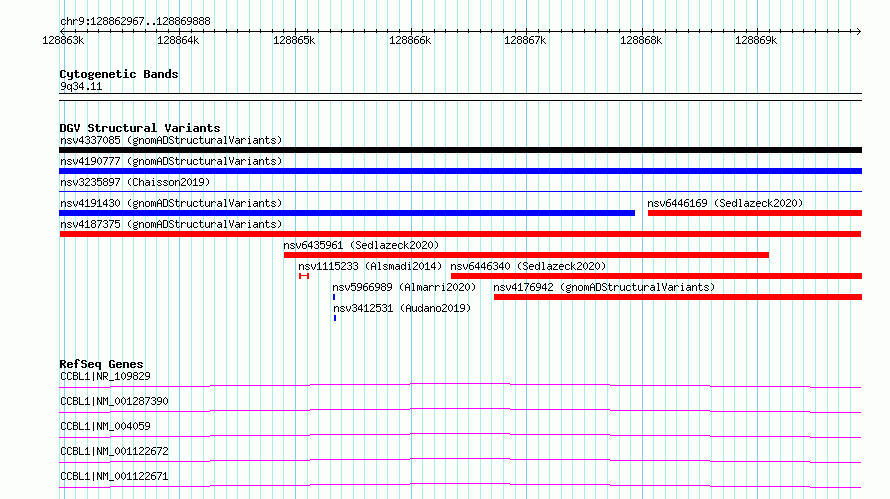The width and height of the screenshot is (890, 499).
Task: Open variant label nsv6446169 (Sedlazeck2020)
Action: pyautogui.click(x=725, y=203)
